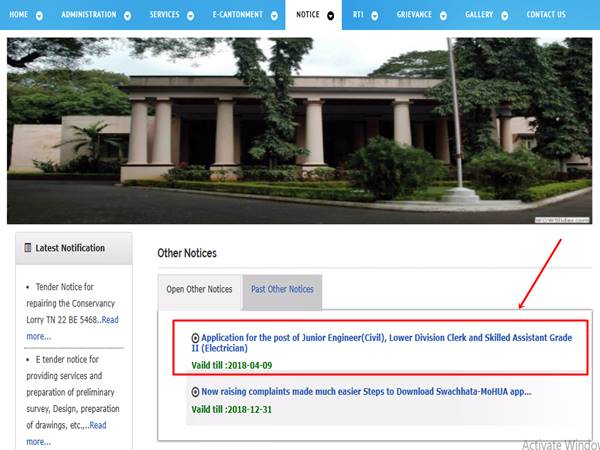Expand the SERVICES dropdown arrow
This screenshot has width=600, height=450.
point(190,16)
